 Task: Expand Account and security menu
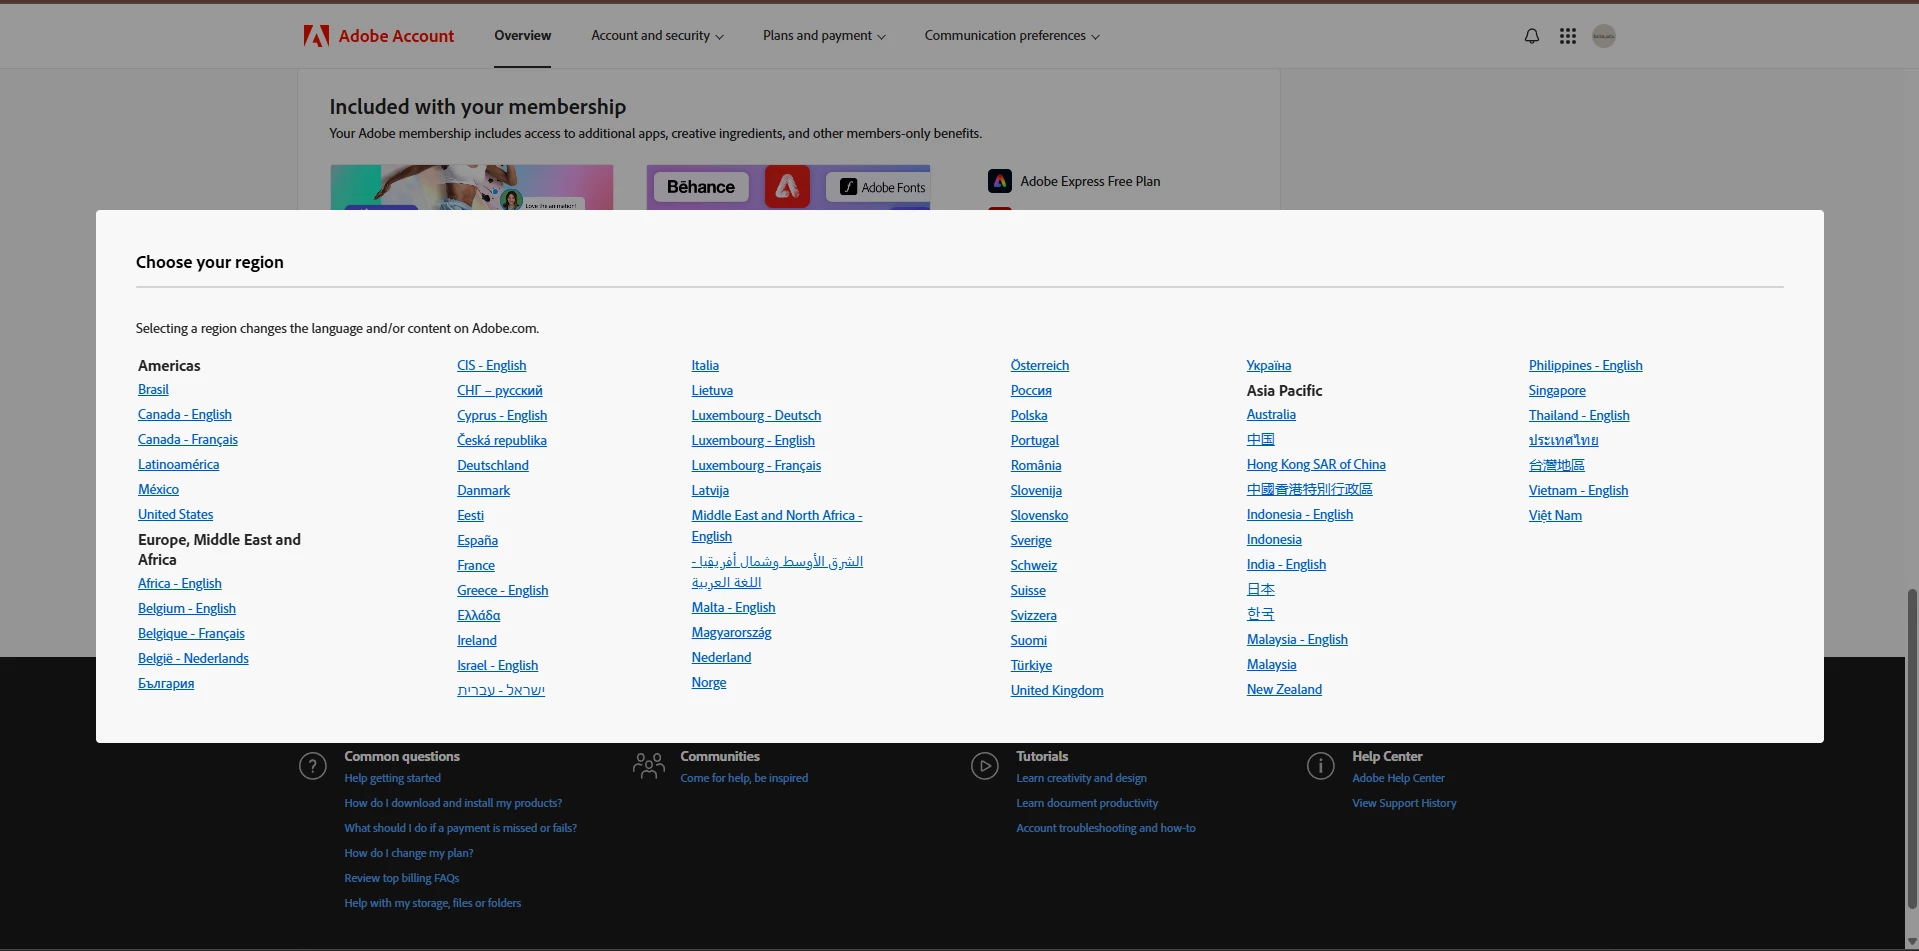click(657, 36)
